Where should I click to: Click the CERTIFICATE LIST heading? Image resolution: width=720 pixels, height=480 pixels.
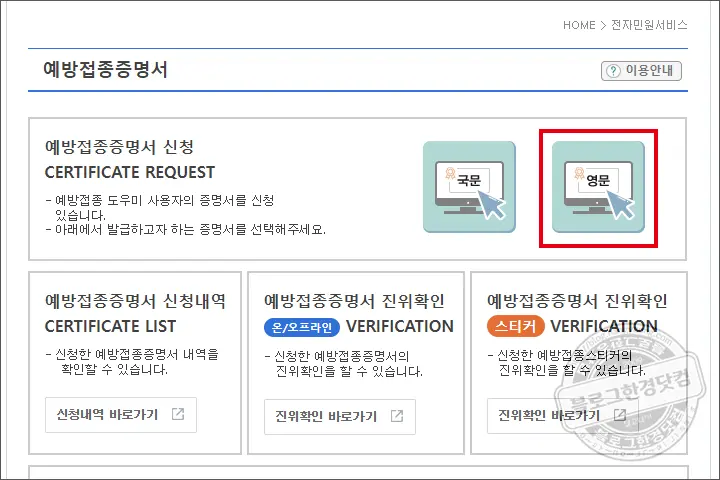coord(110,326)
